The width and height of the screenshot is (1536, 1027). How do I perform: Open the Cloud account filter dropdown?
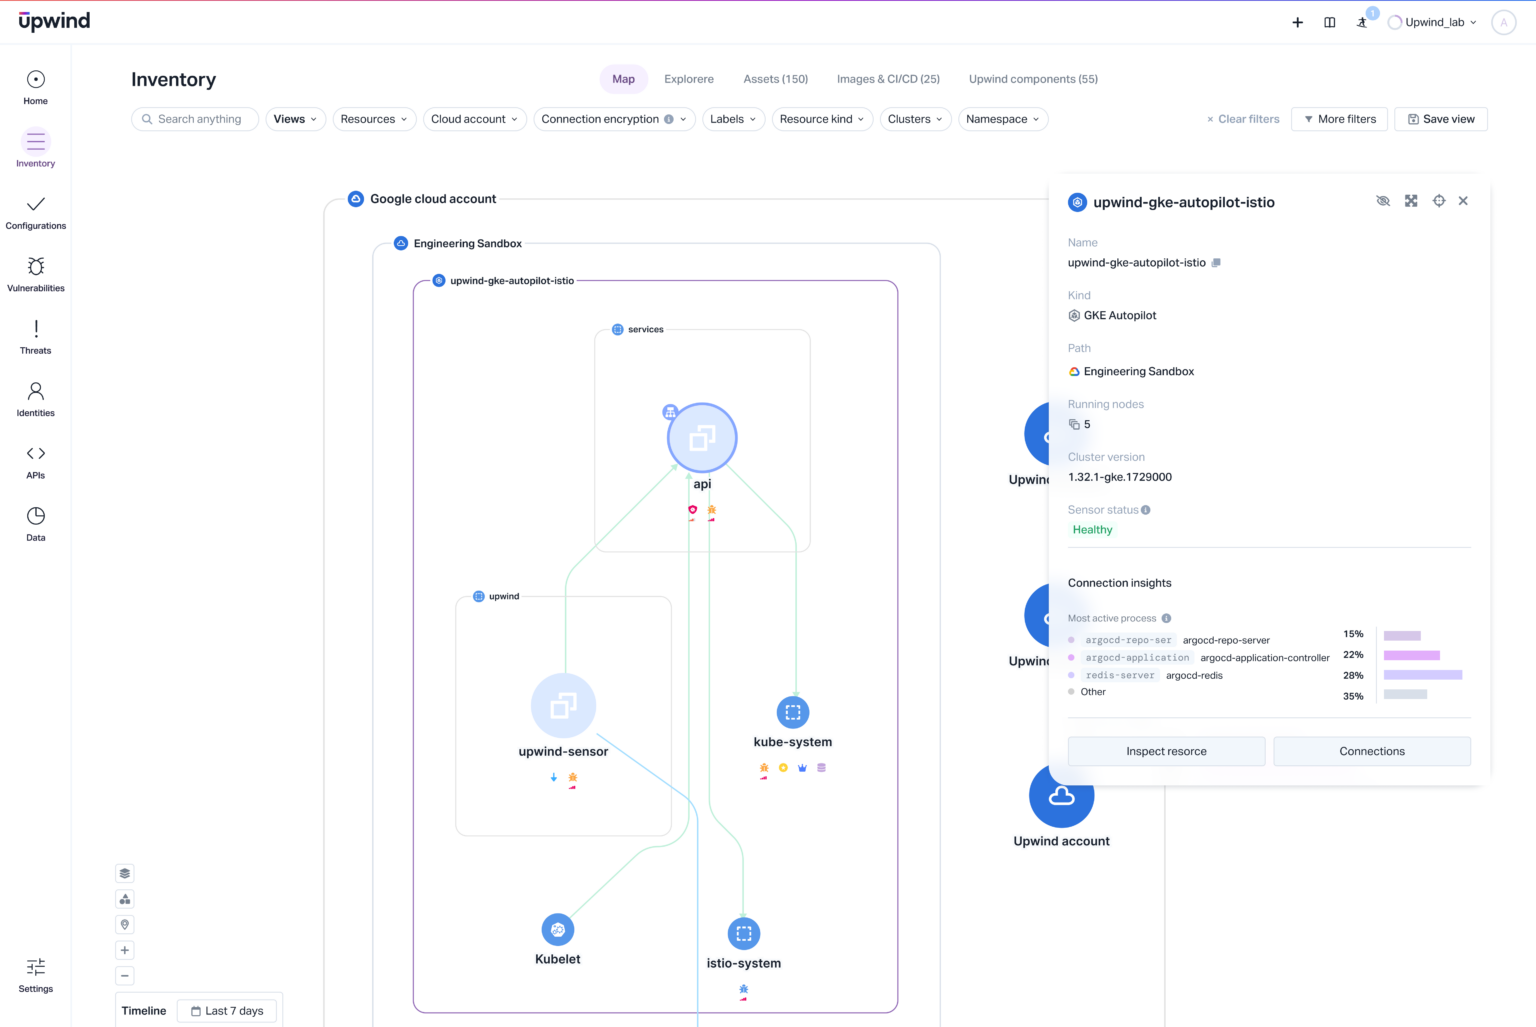[475, 119]
